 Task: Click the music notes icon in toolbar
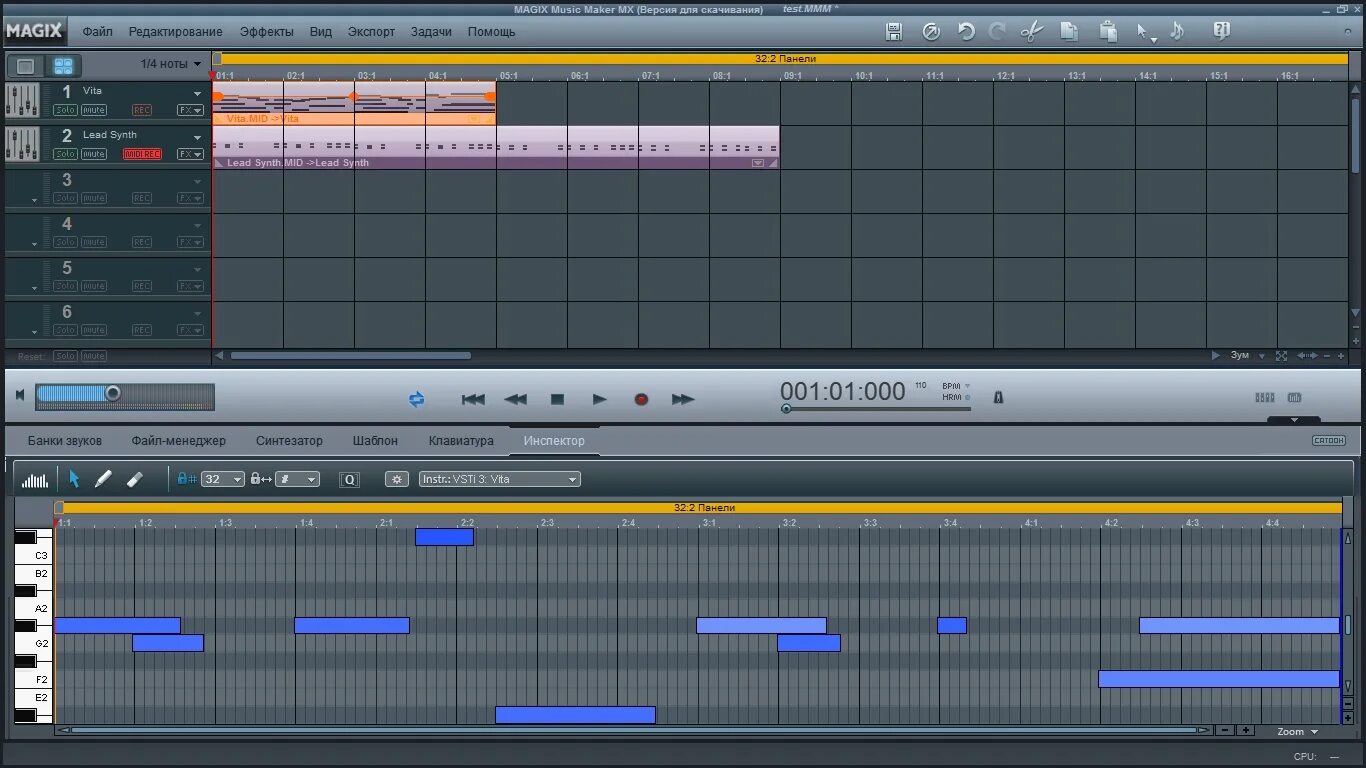1177,32
